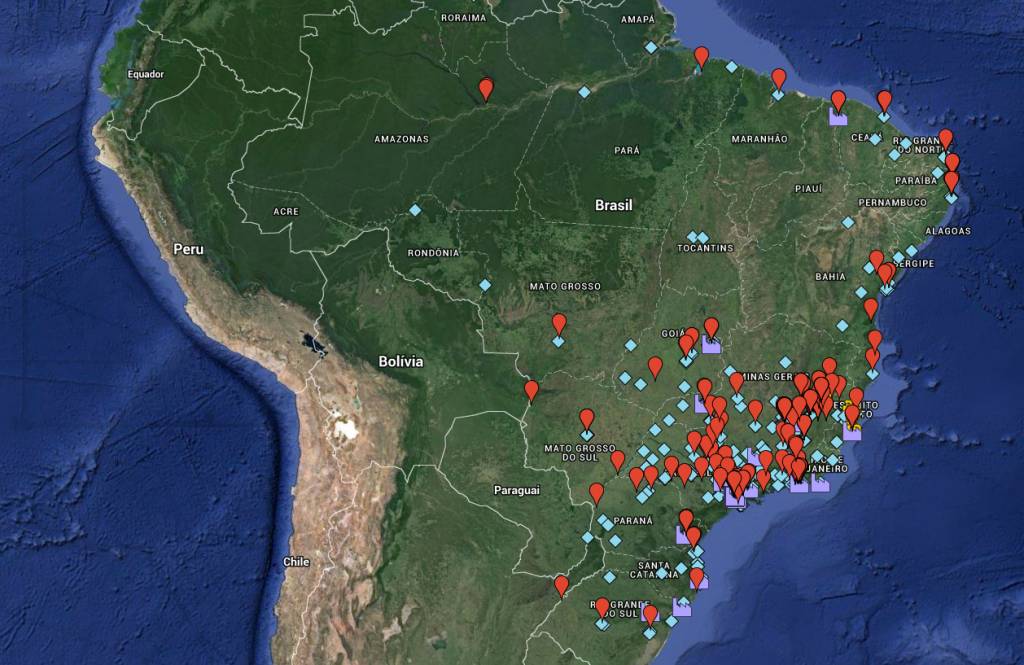The image size is (1024, 665).
Task: Click the blue diamond west of Mato Grosso label
Action: 485,285
